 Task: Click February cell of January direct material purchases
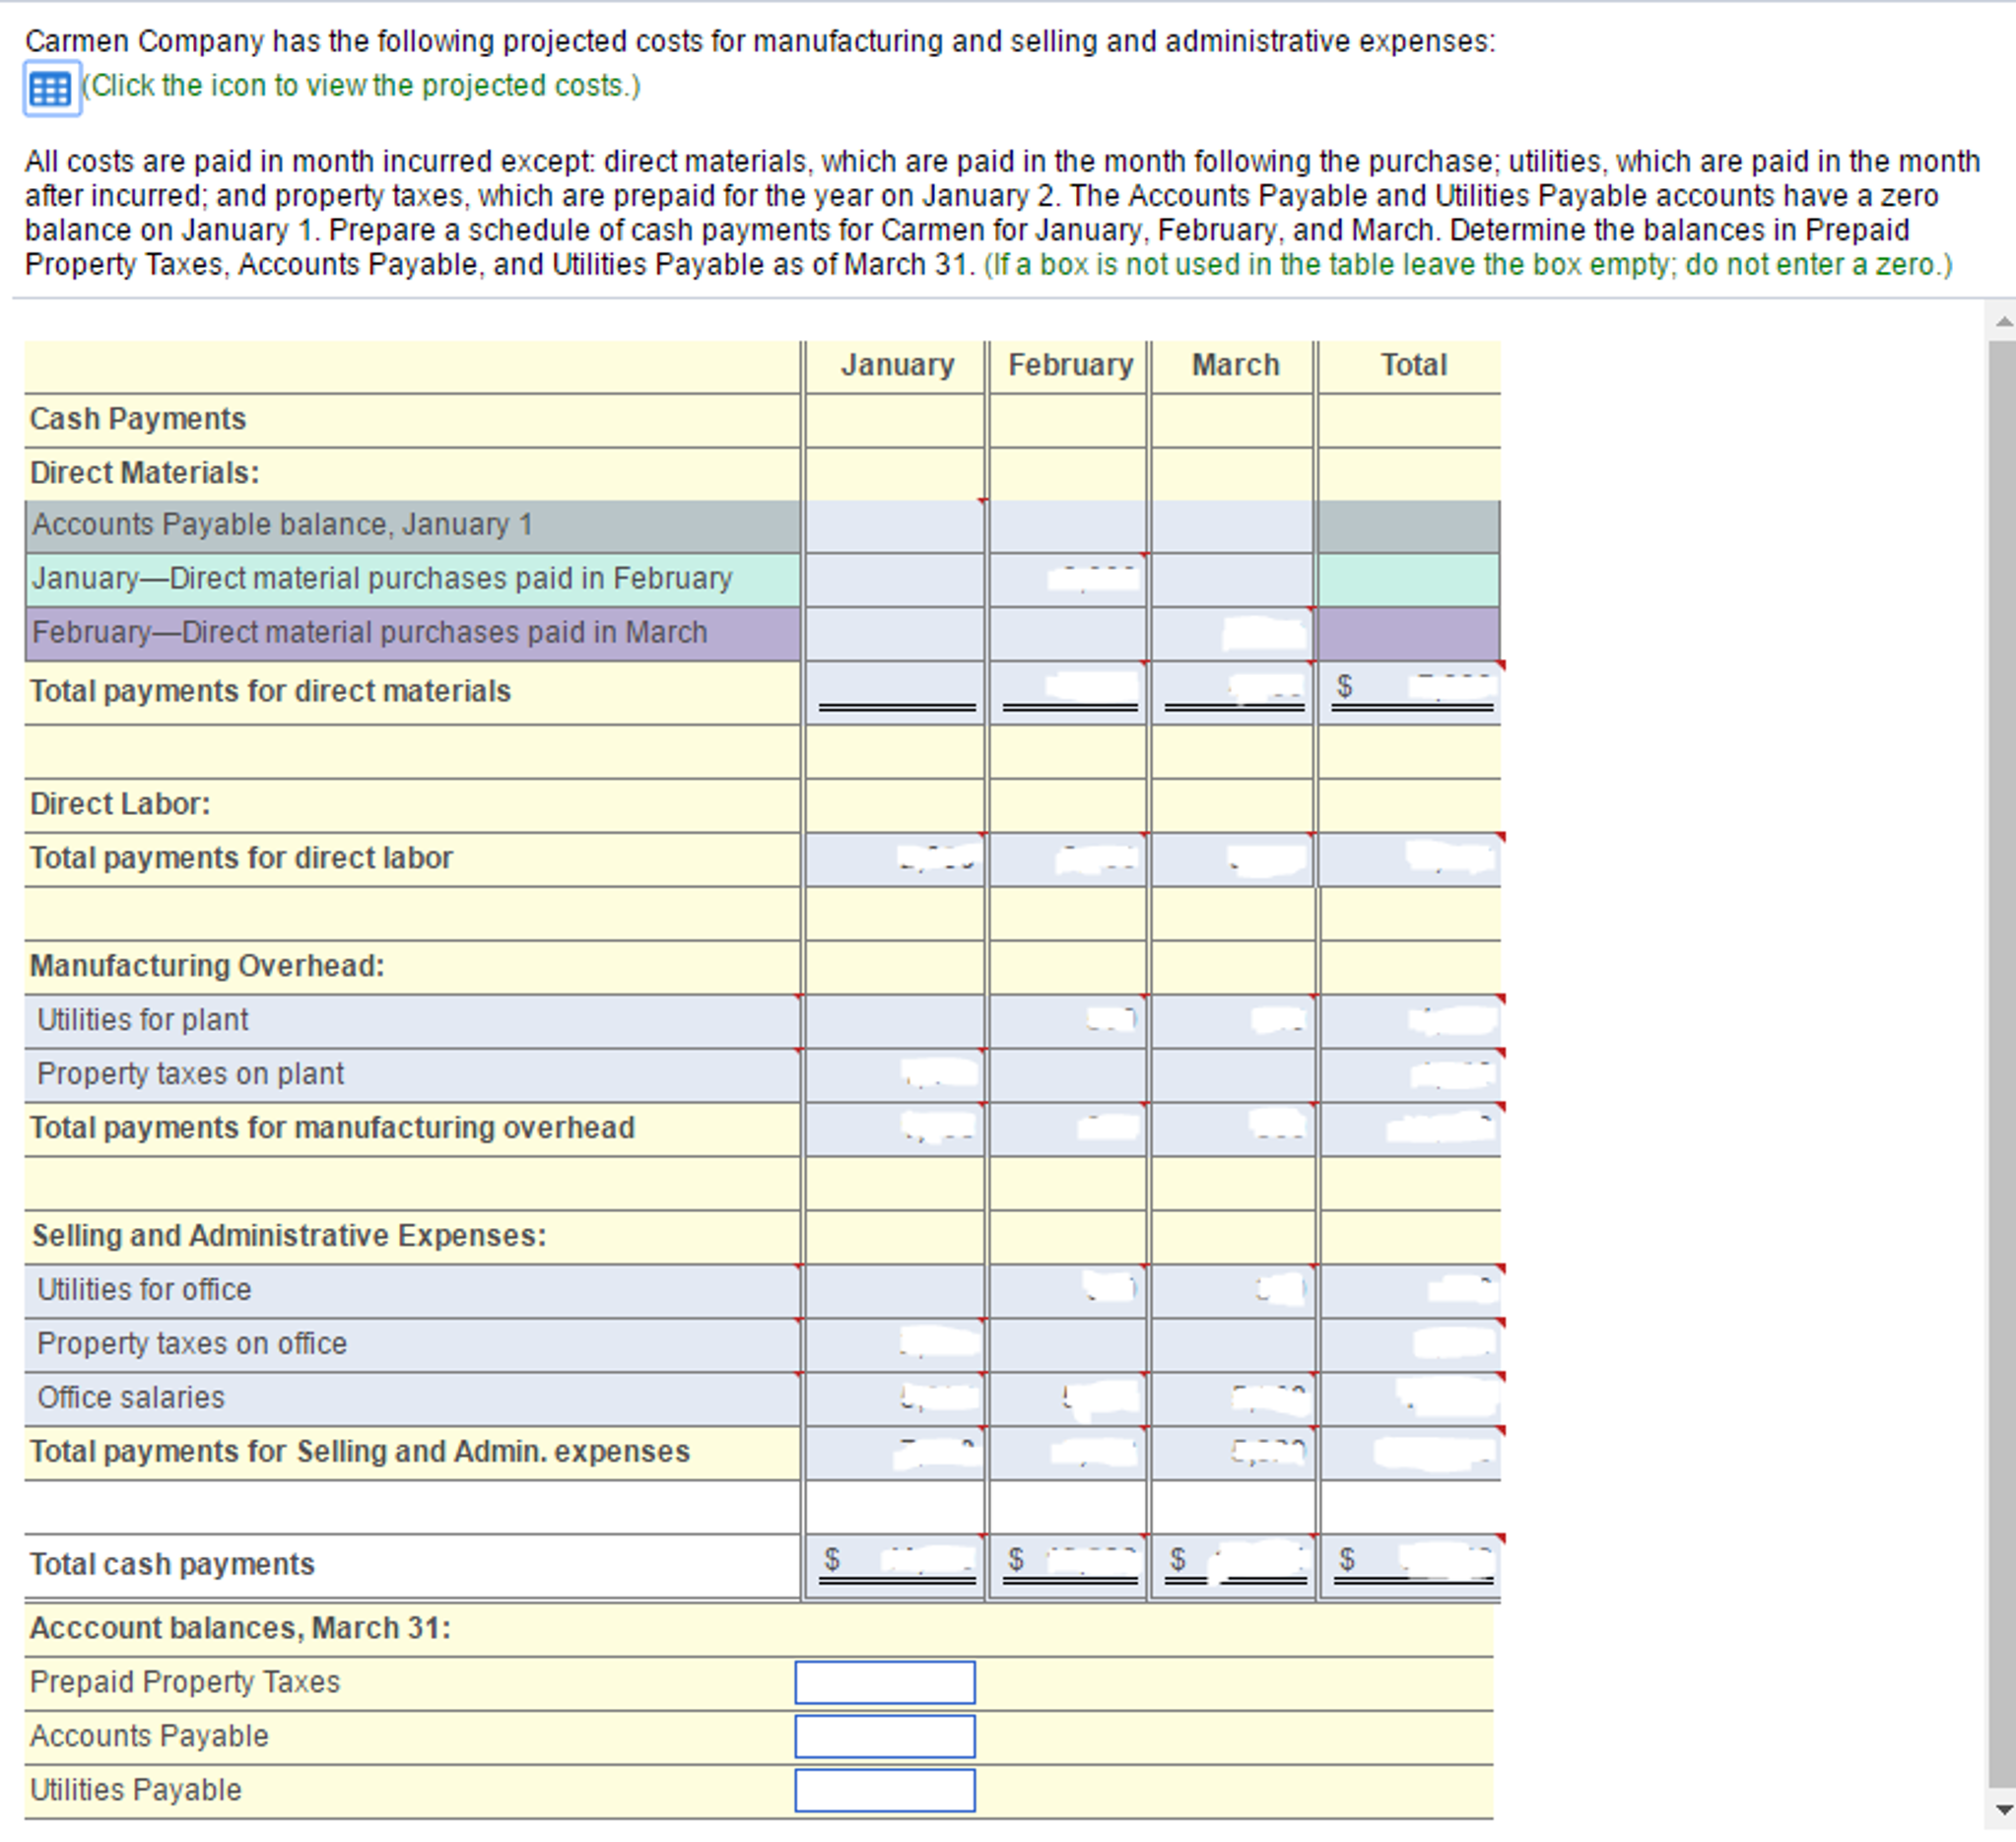point(1068,580)
